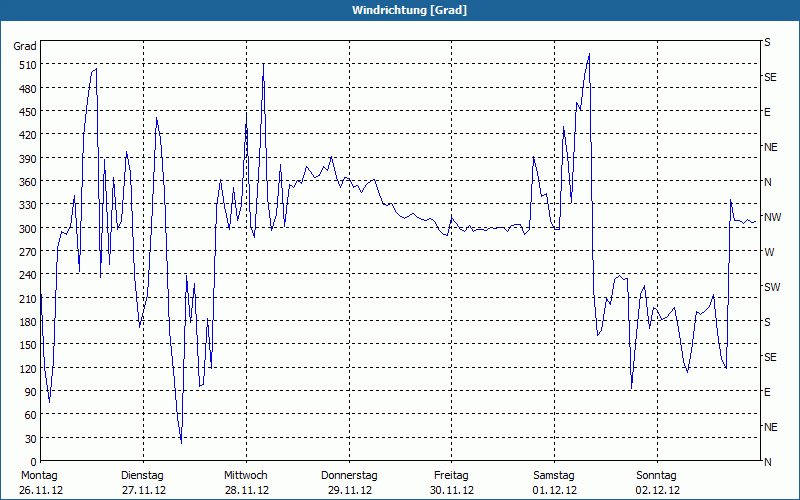Screen dimensions: 800x500
Task: Select the date 30.11.12
Action: [452, 490]
